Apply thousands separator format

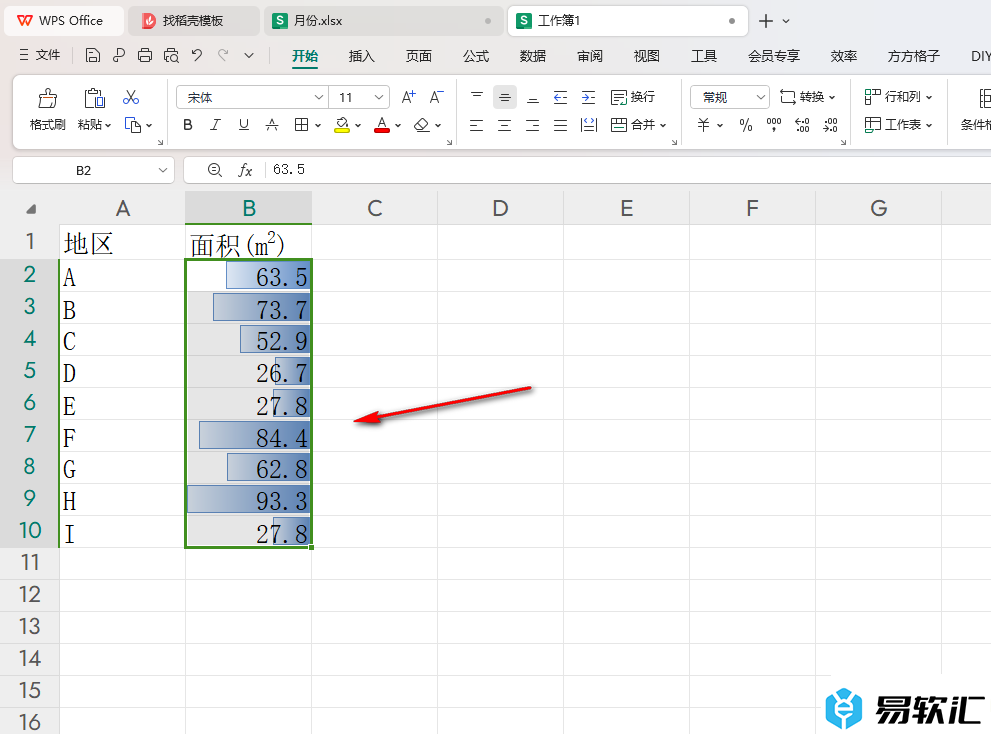click(774, 125)
